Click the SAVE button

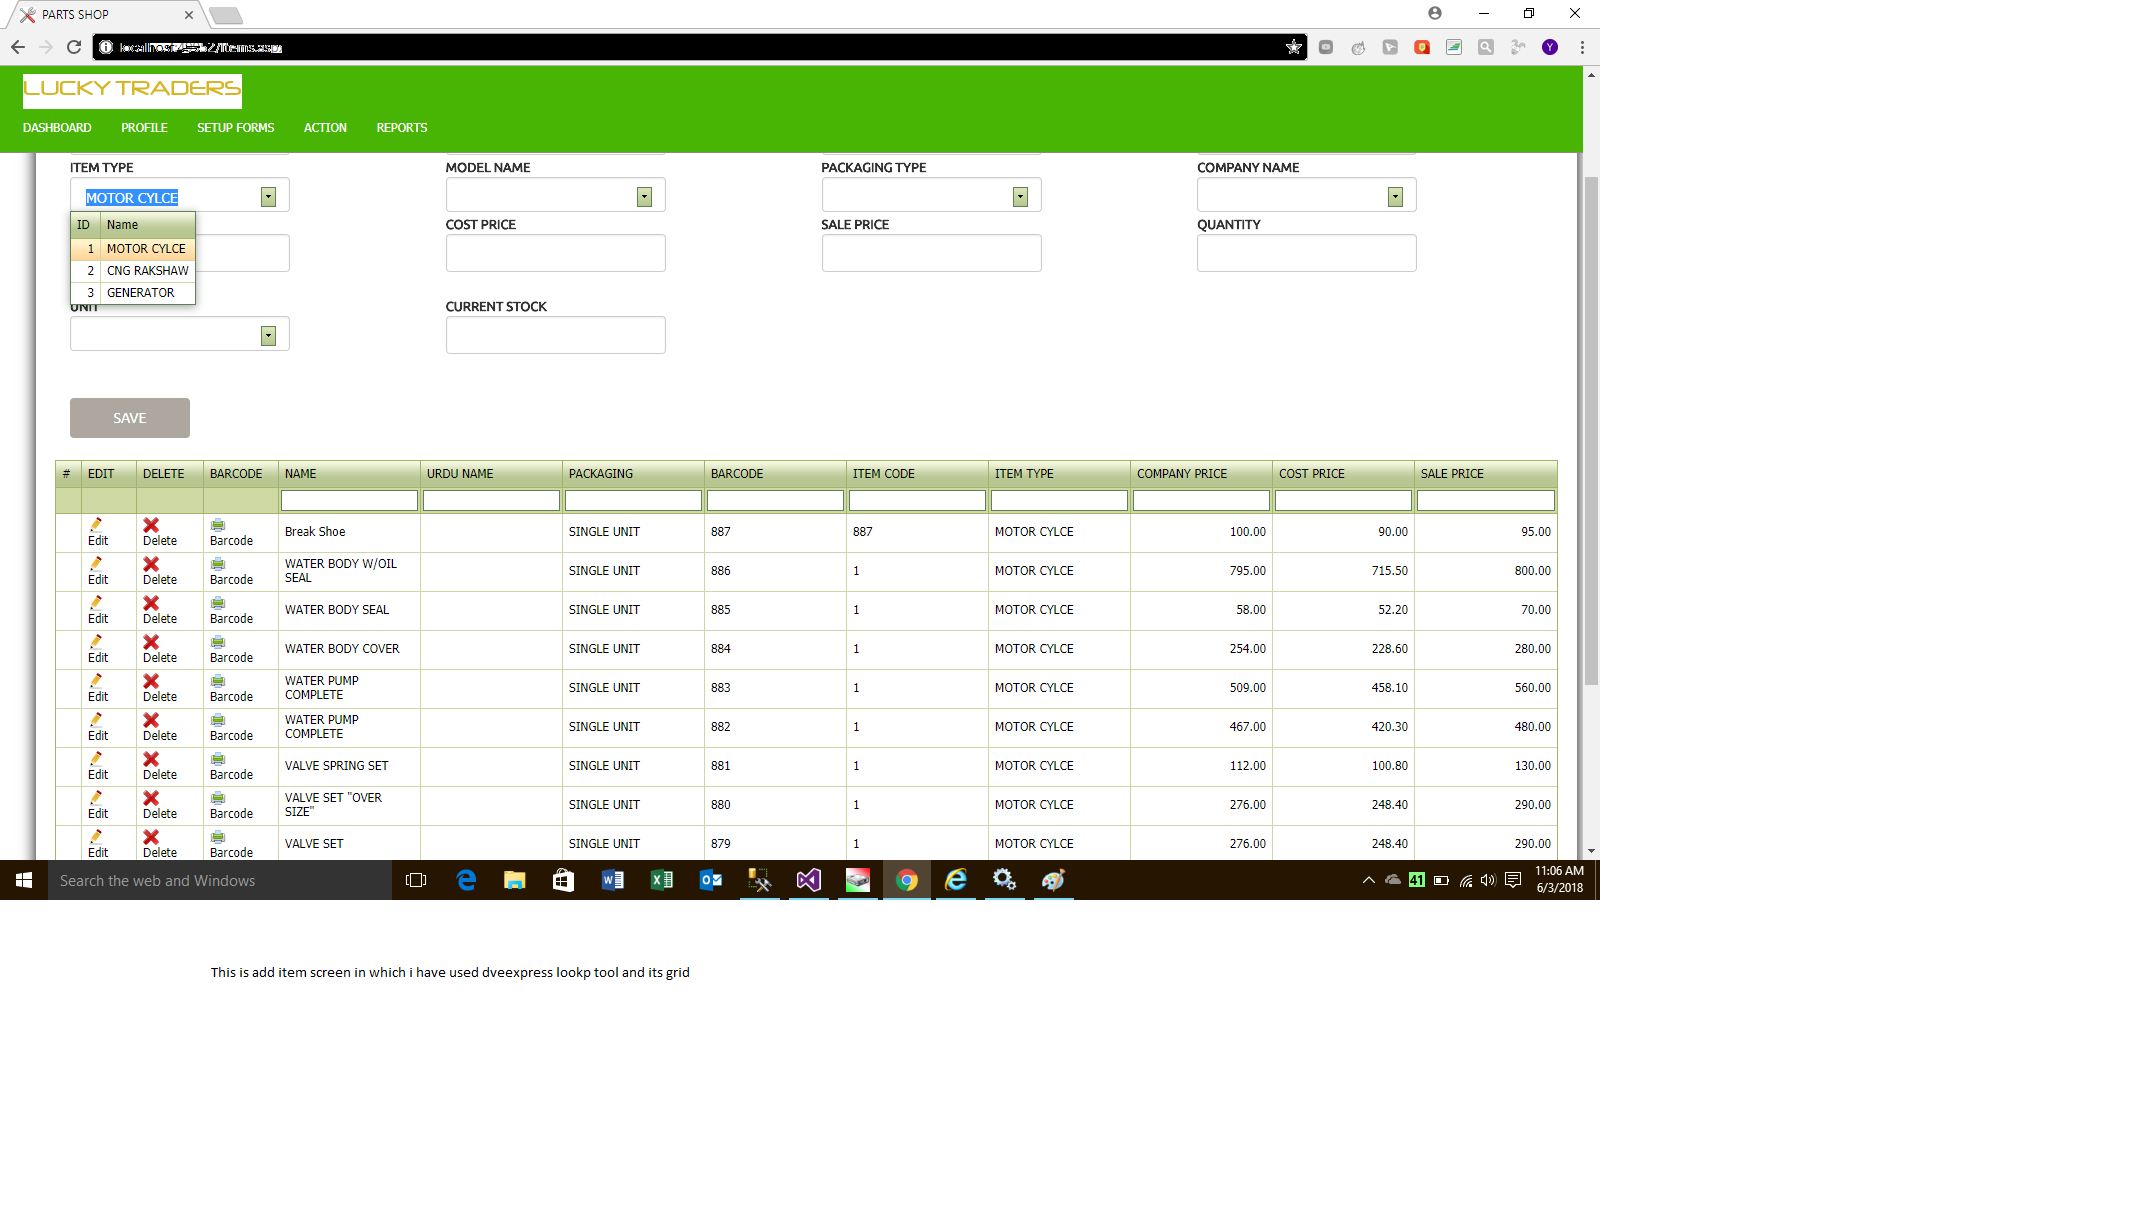[x=130, y=418]
